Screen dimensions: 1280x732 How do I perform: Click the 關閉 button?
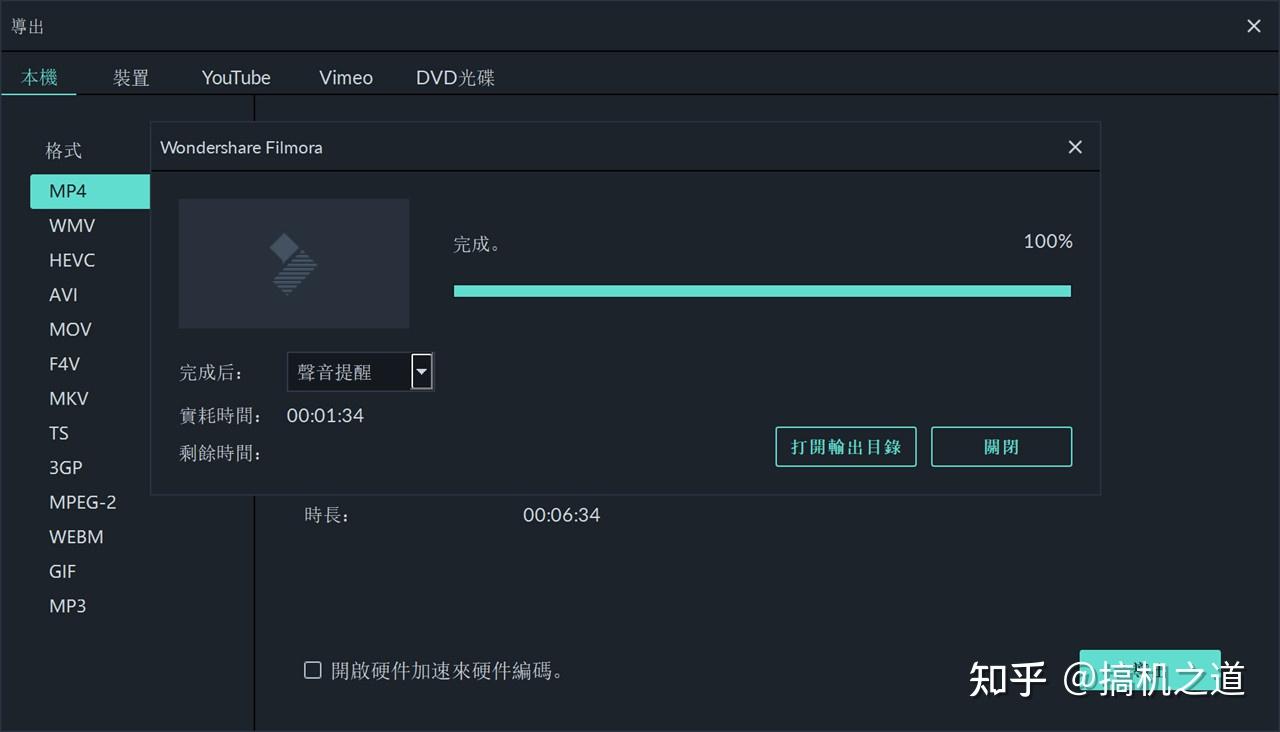pyautogui.click(x=1001, y=447)
